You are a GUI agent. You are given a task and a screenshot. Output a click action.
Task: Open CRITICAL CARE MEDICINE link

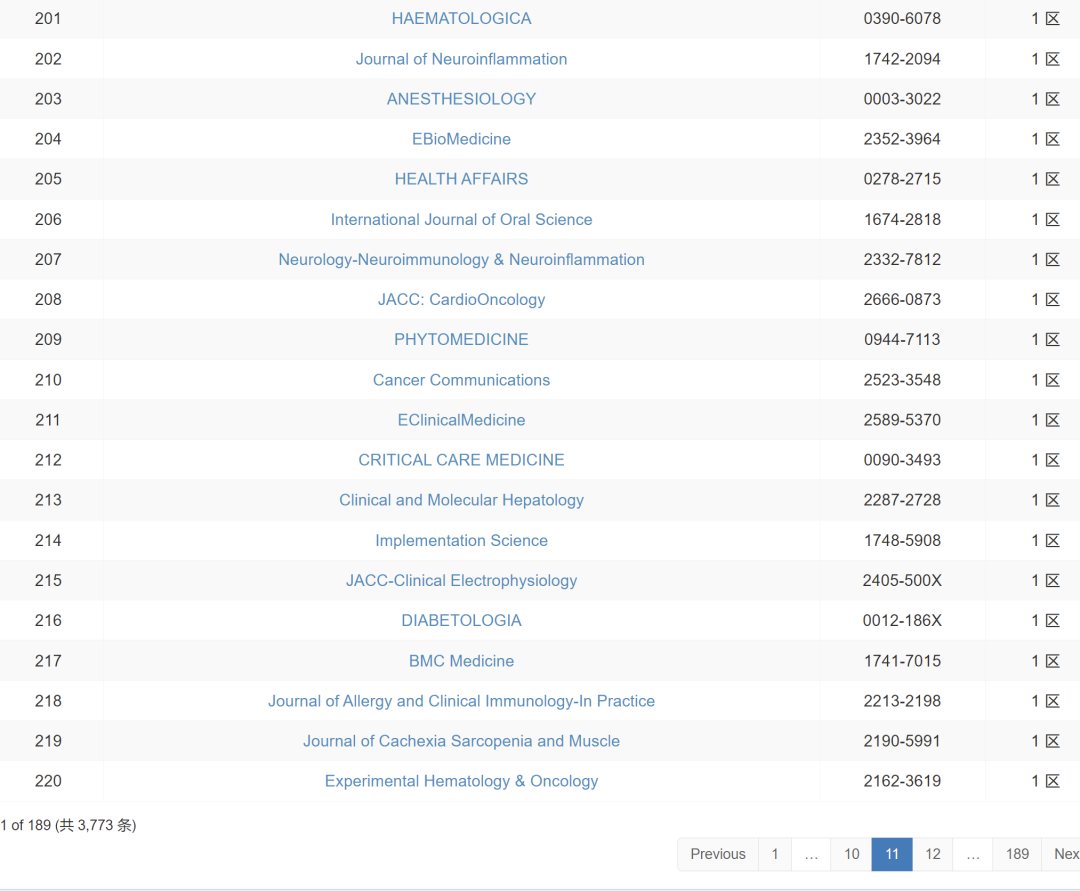(x=461, y=460)
